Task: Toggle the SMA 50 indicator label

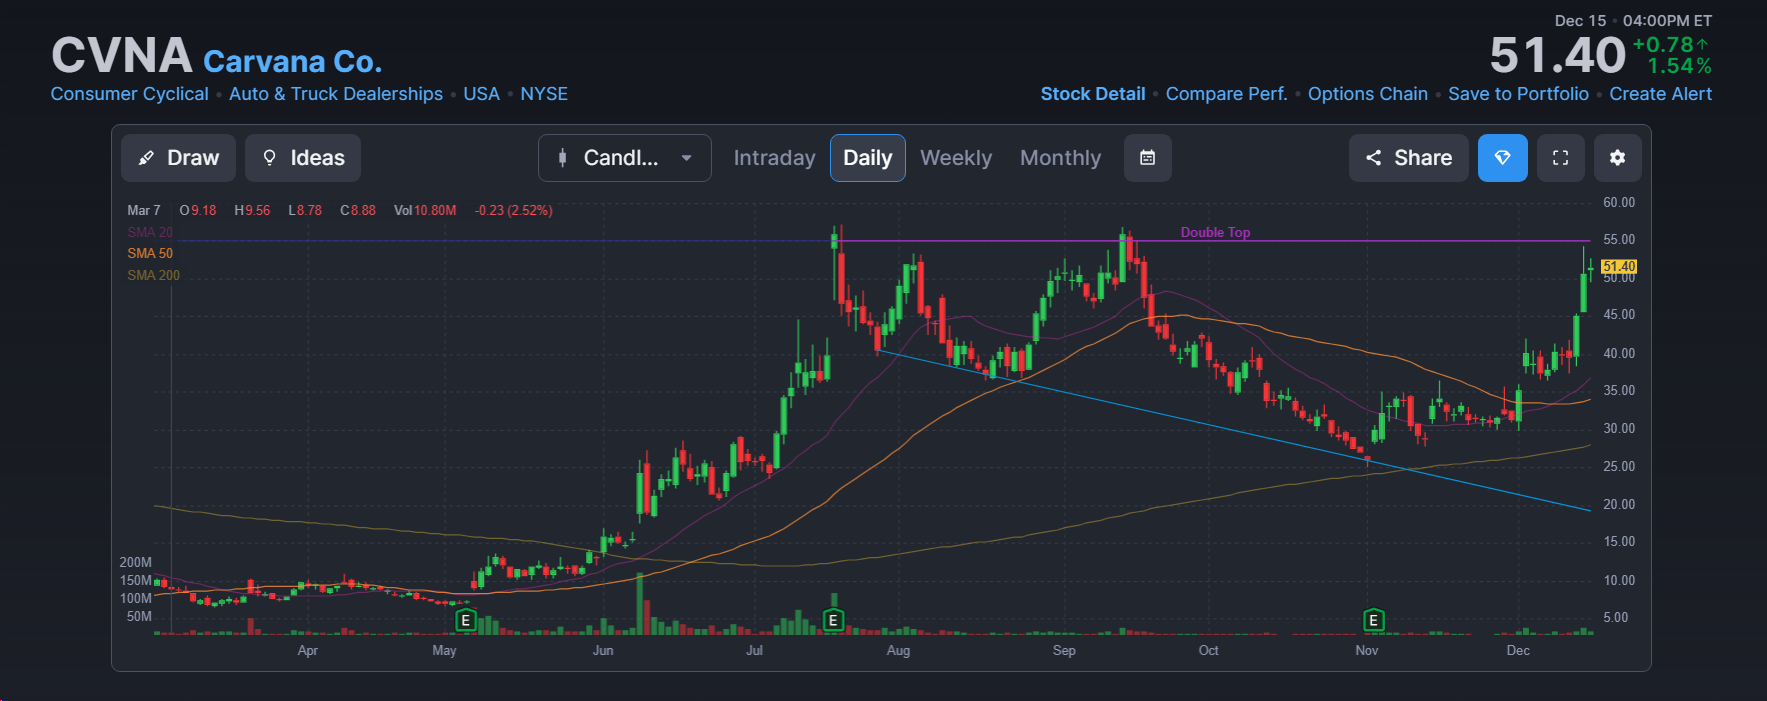Action: point(150,253)
